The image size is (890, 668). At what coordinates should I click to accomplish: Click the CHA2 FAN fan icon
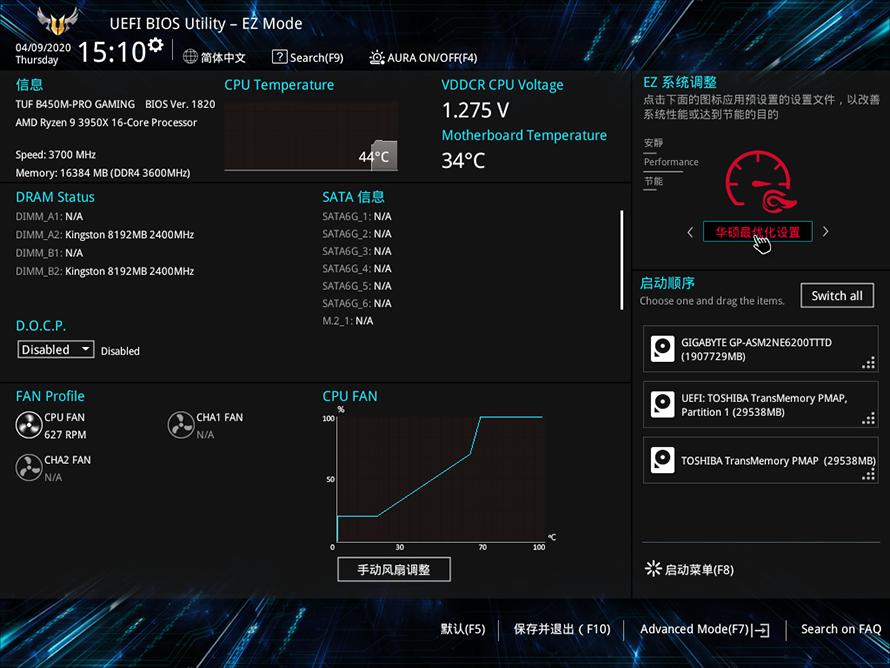(30, 467)
